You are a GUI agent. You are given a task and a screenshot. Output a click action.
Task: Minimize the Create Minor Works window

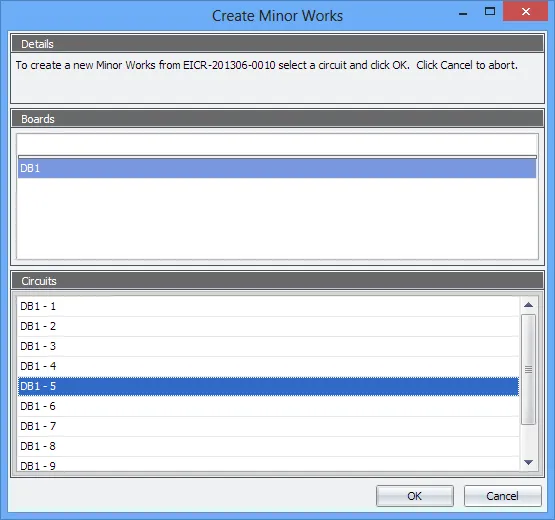pos(463,13)
